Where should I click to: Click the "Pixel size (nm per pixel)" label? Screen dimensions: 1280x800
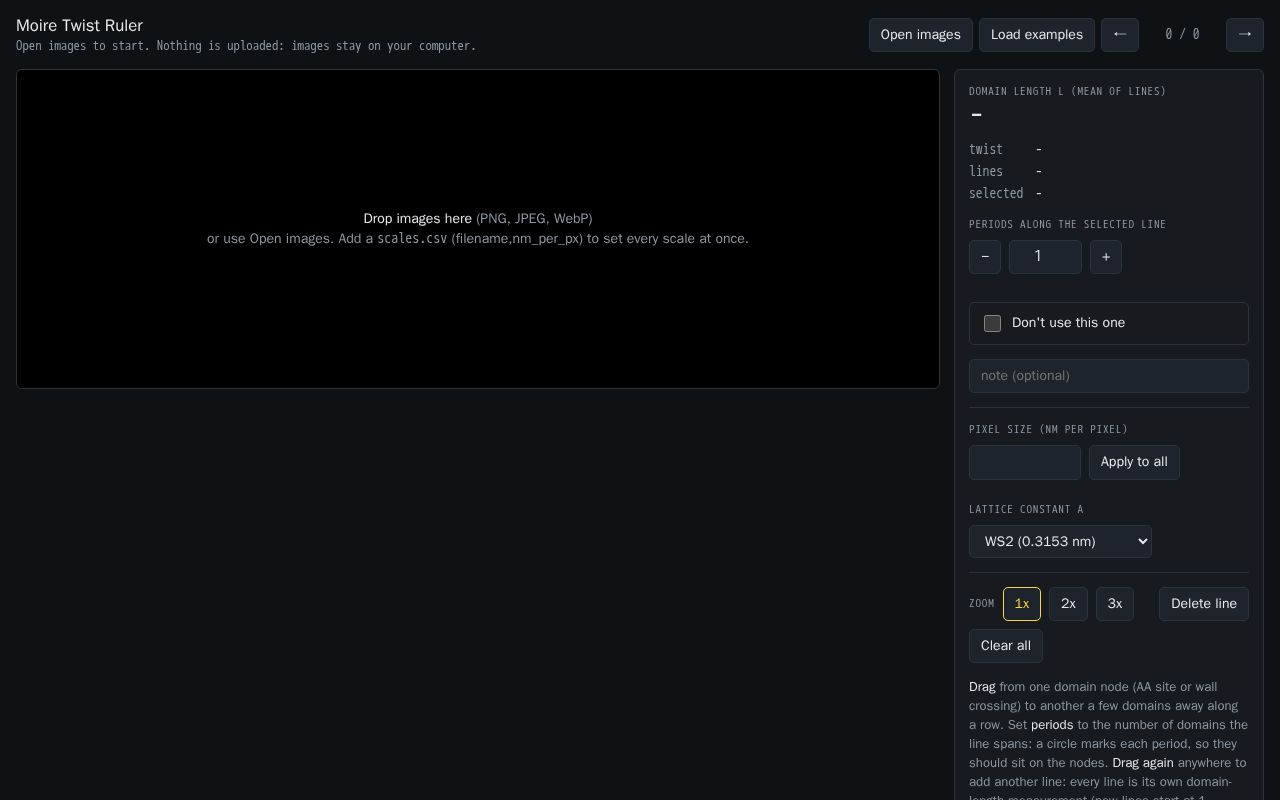click(x=1048, y=429)
